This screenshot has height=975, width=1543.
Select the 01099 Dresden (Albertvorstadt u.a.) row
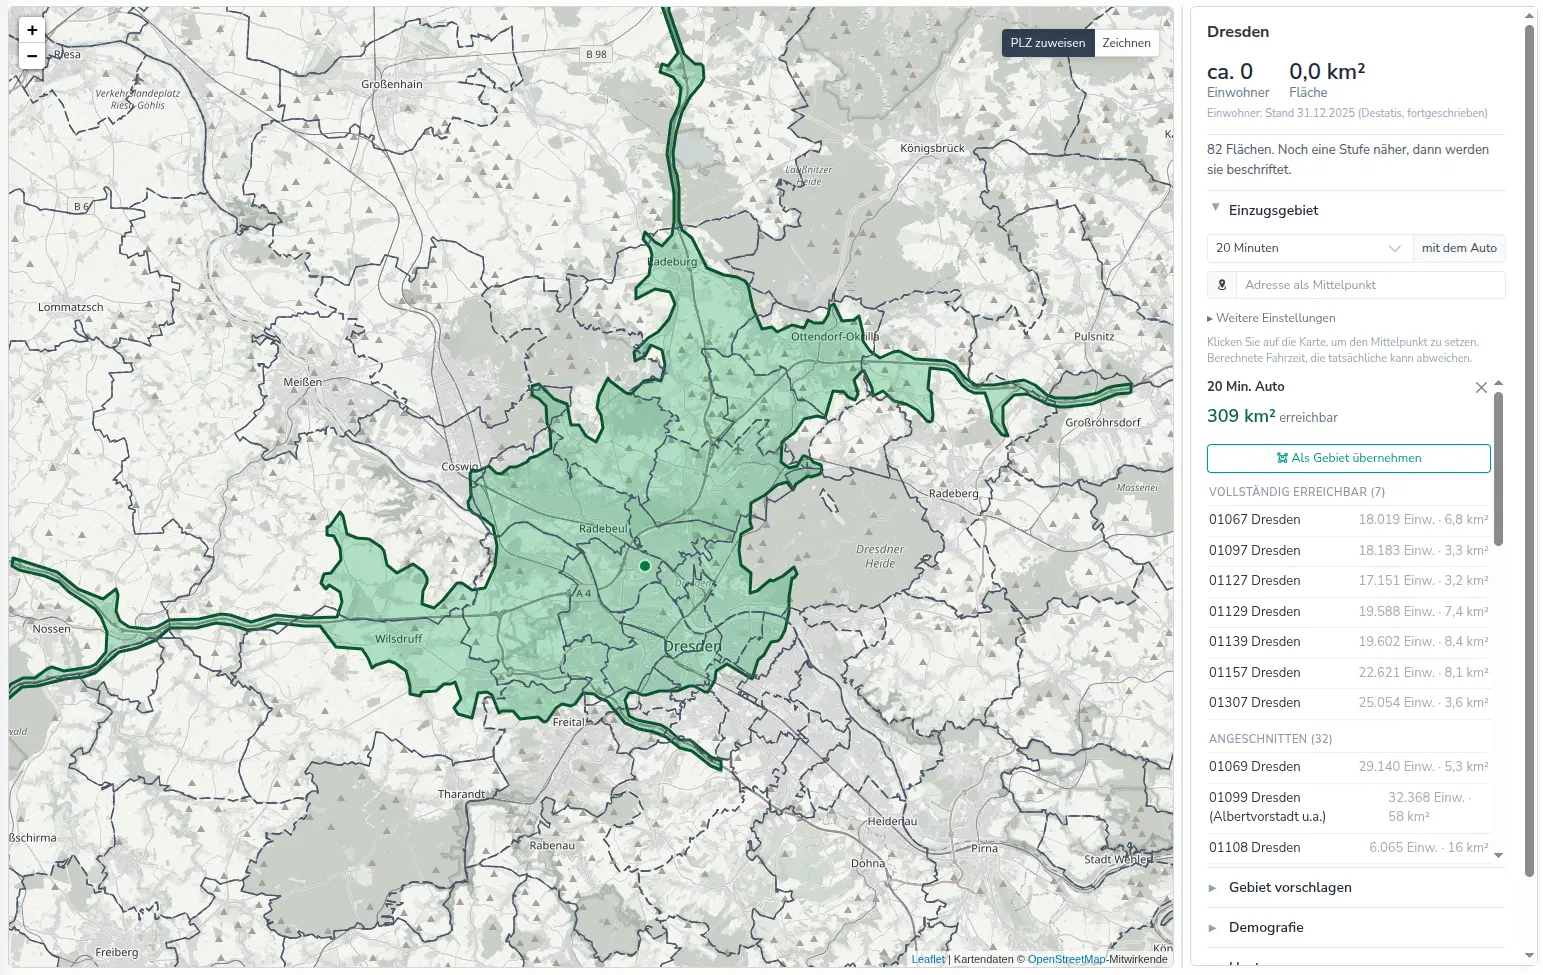(x=1349, y=807)
